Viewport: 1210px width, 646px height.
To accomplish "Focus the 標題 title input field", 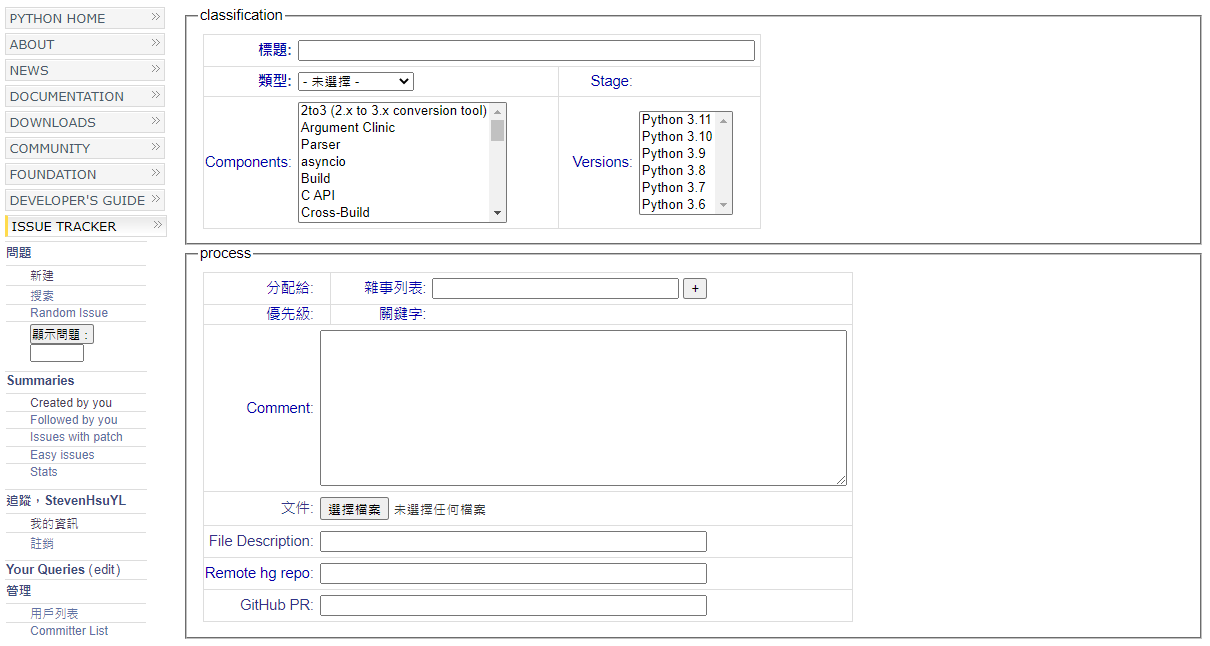I will [x=526, y=51].
